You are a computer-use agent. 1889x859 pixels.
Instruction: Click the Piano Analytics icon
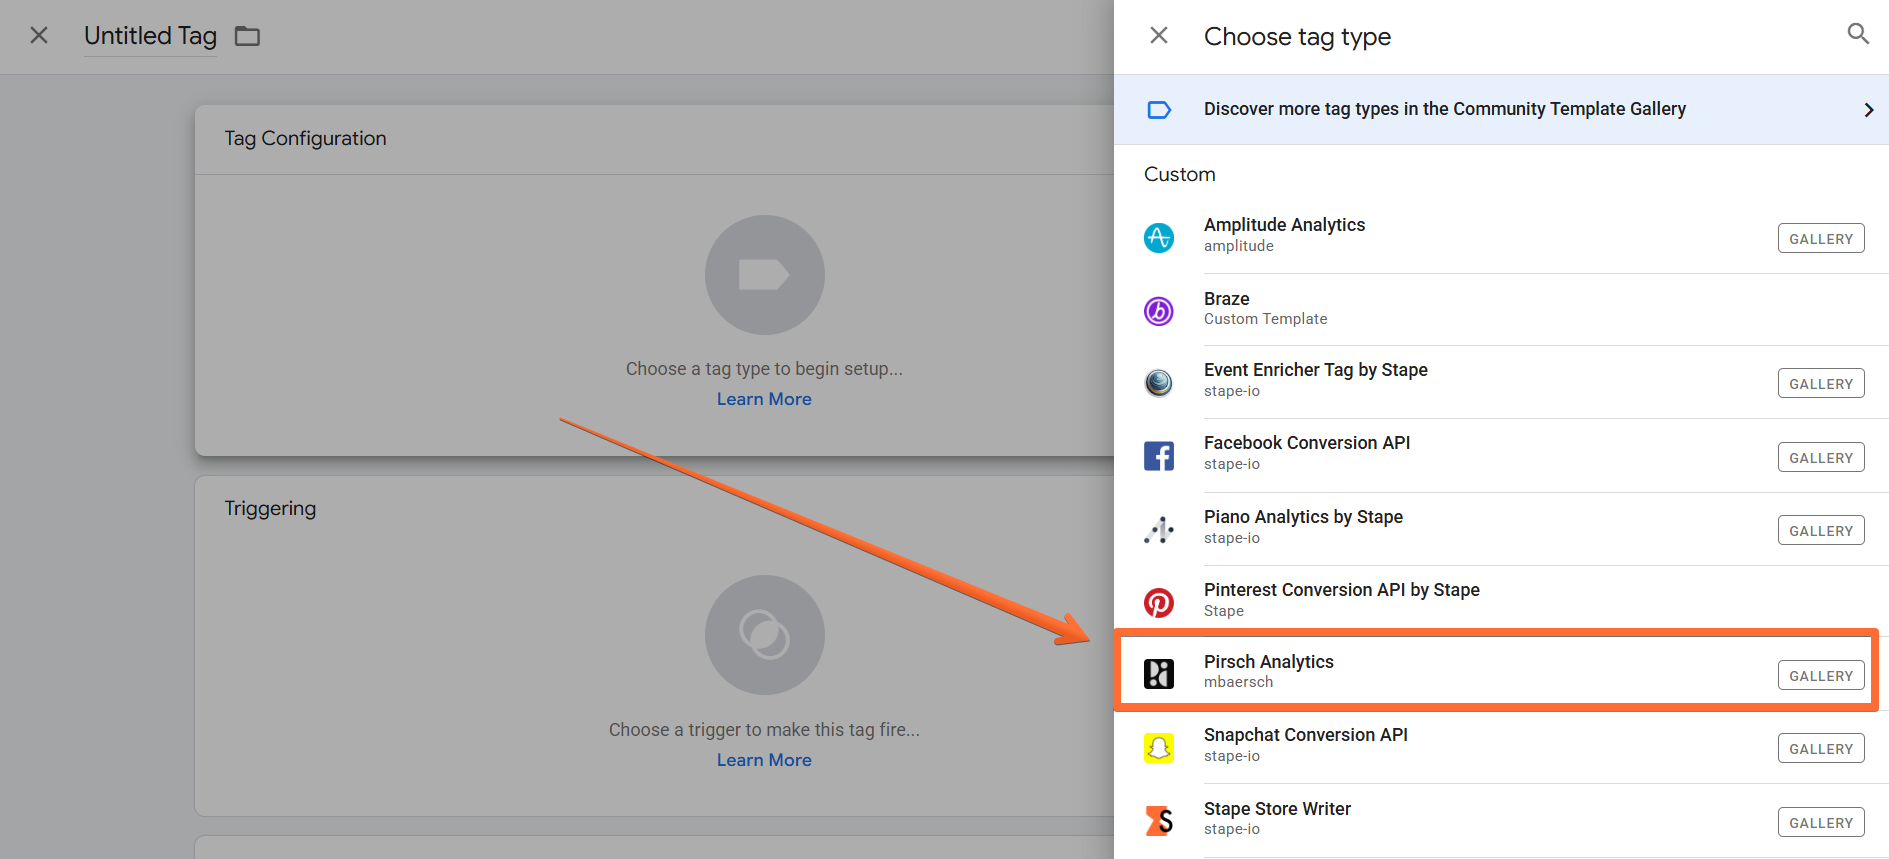[1159, 530]
